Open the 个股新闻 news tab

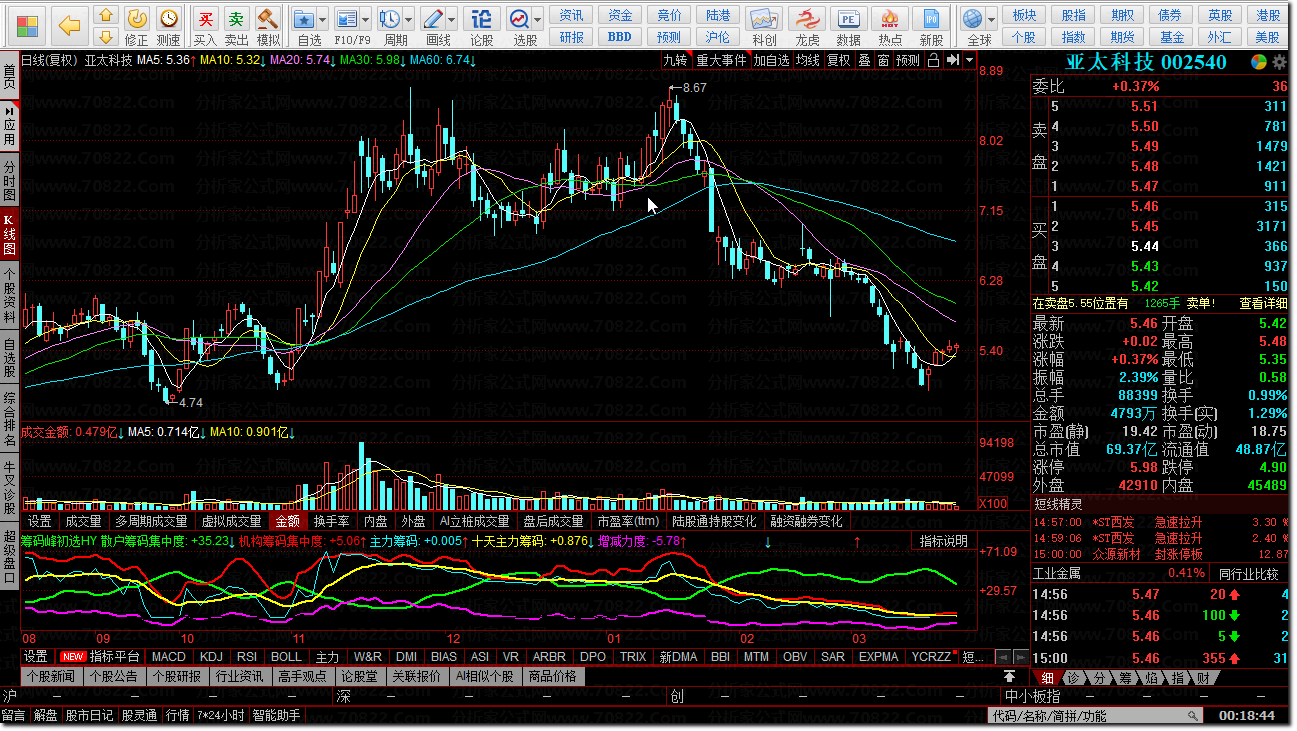(x=51, y=677)
